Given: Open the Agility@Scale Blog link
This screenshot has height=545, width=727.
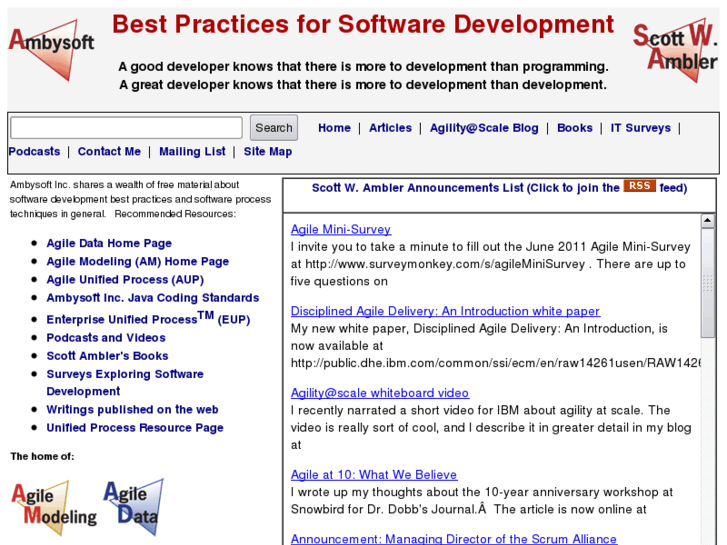Looking at the screenshot, I should pyautogui.click(x=484, y=128).
